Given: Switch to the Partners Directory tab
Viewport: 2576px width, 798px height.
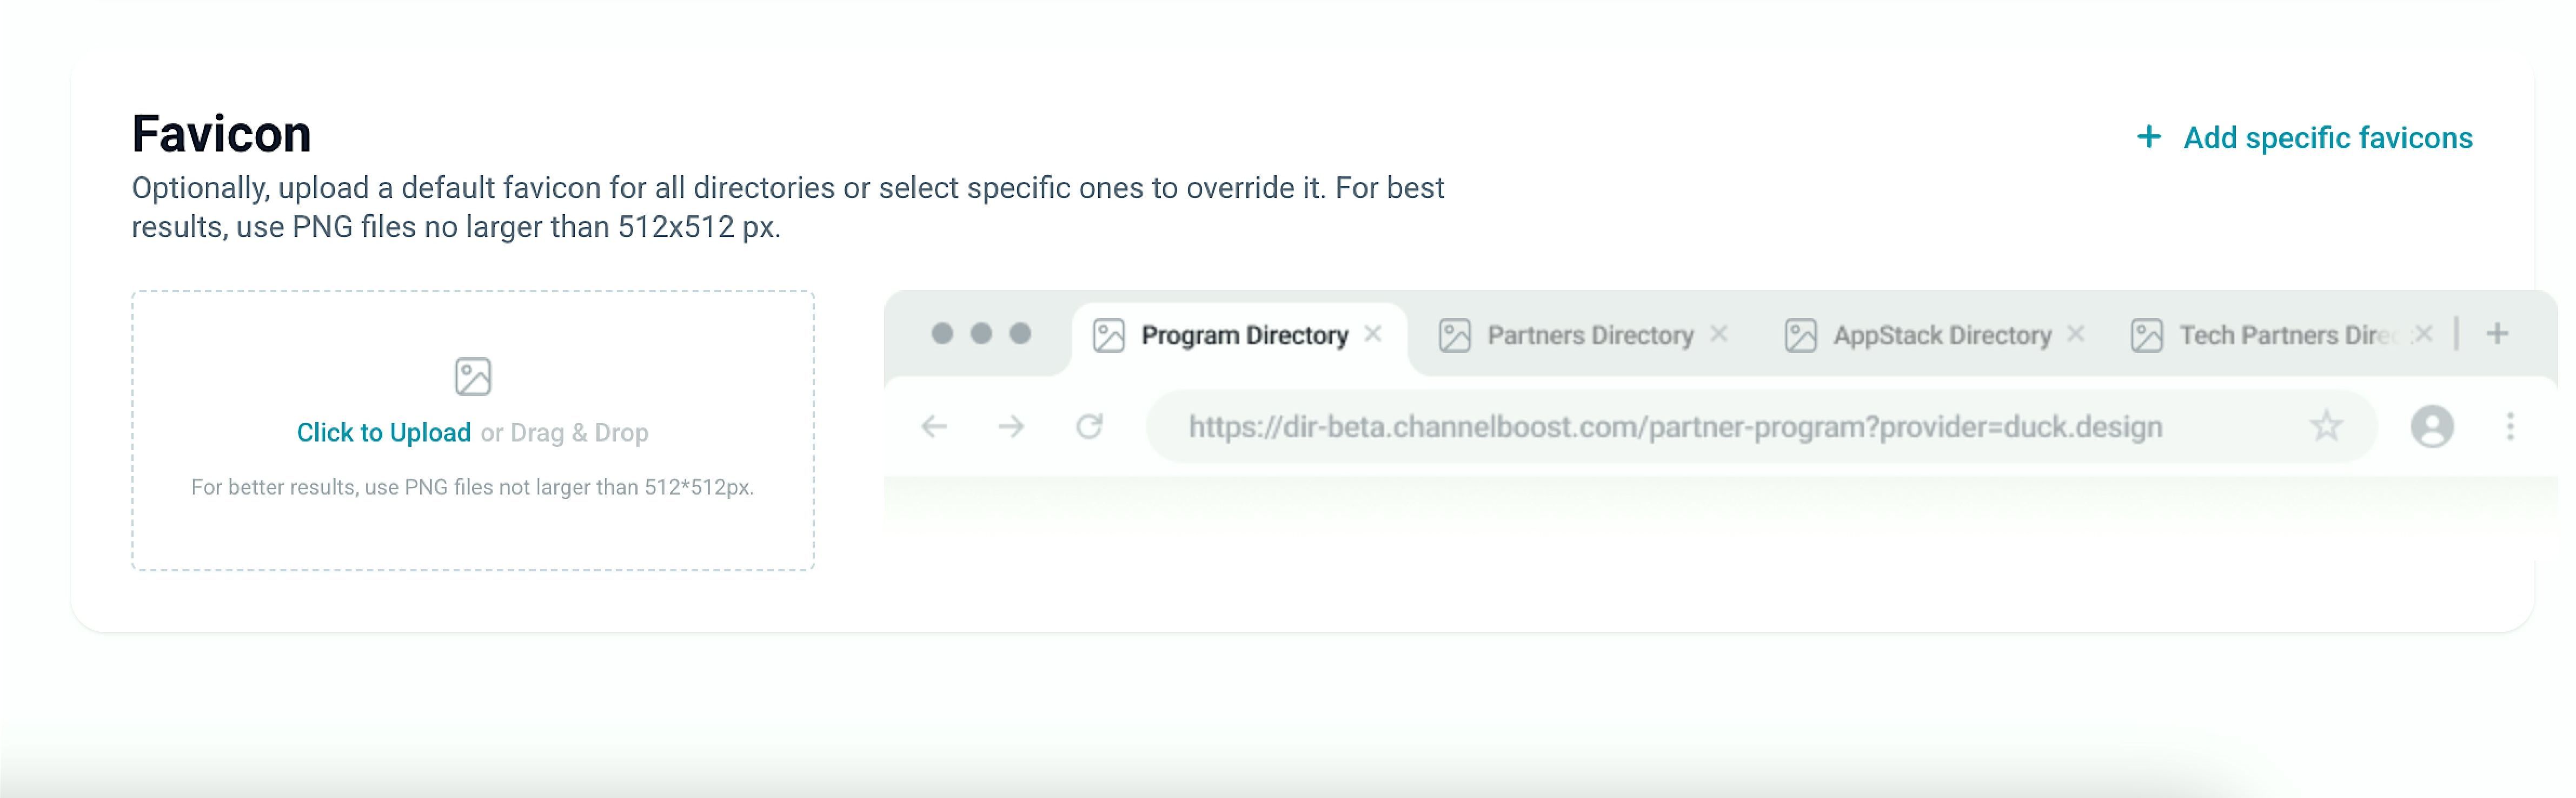Looking at the screenshot, I should [1590, 335].
